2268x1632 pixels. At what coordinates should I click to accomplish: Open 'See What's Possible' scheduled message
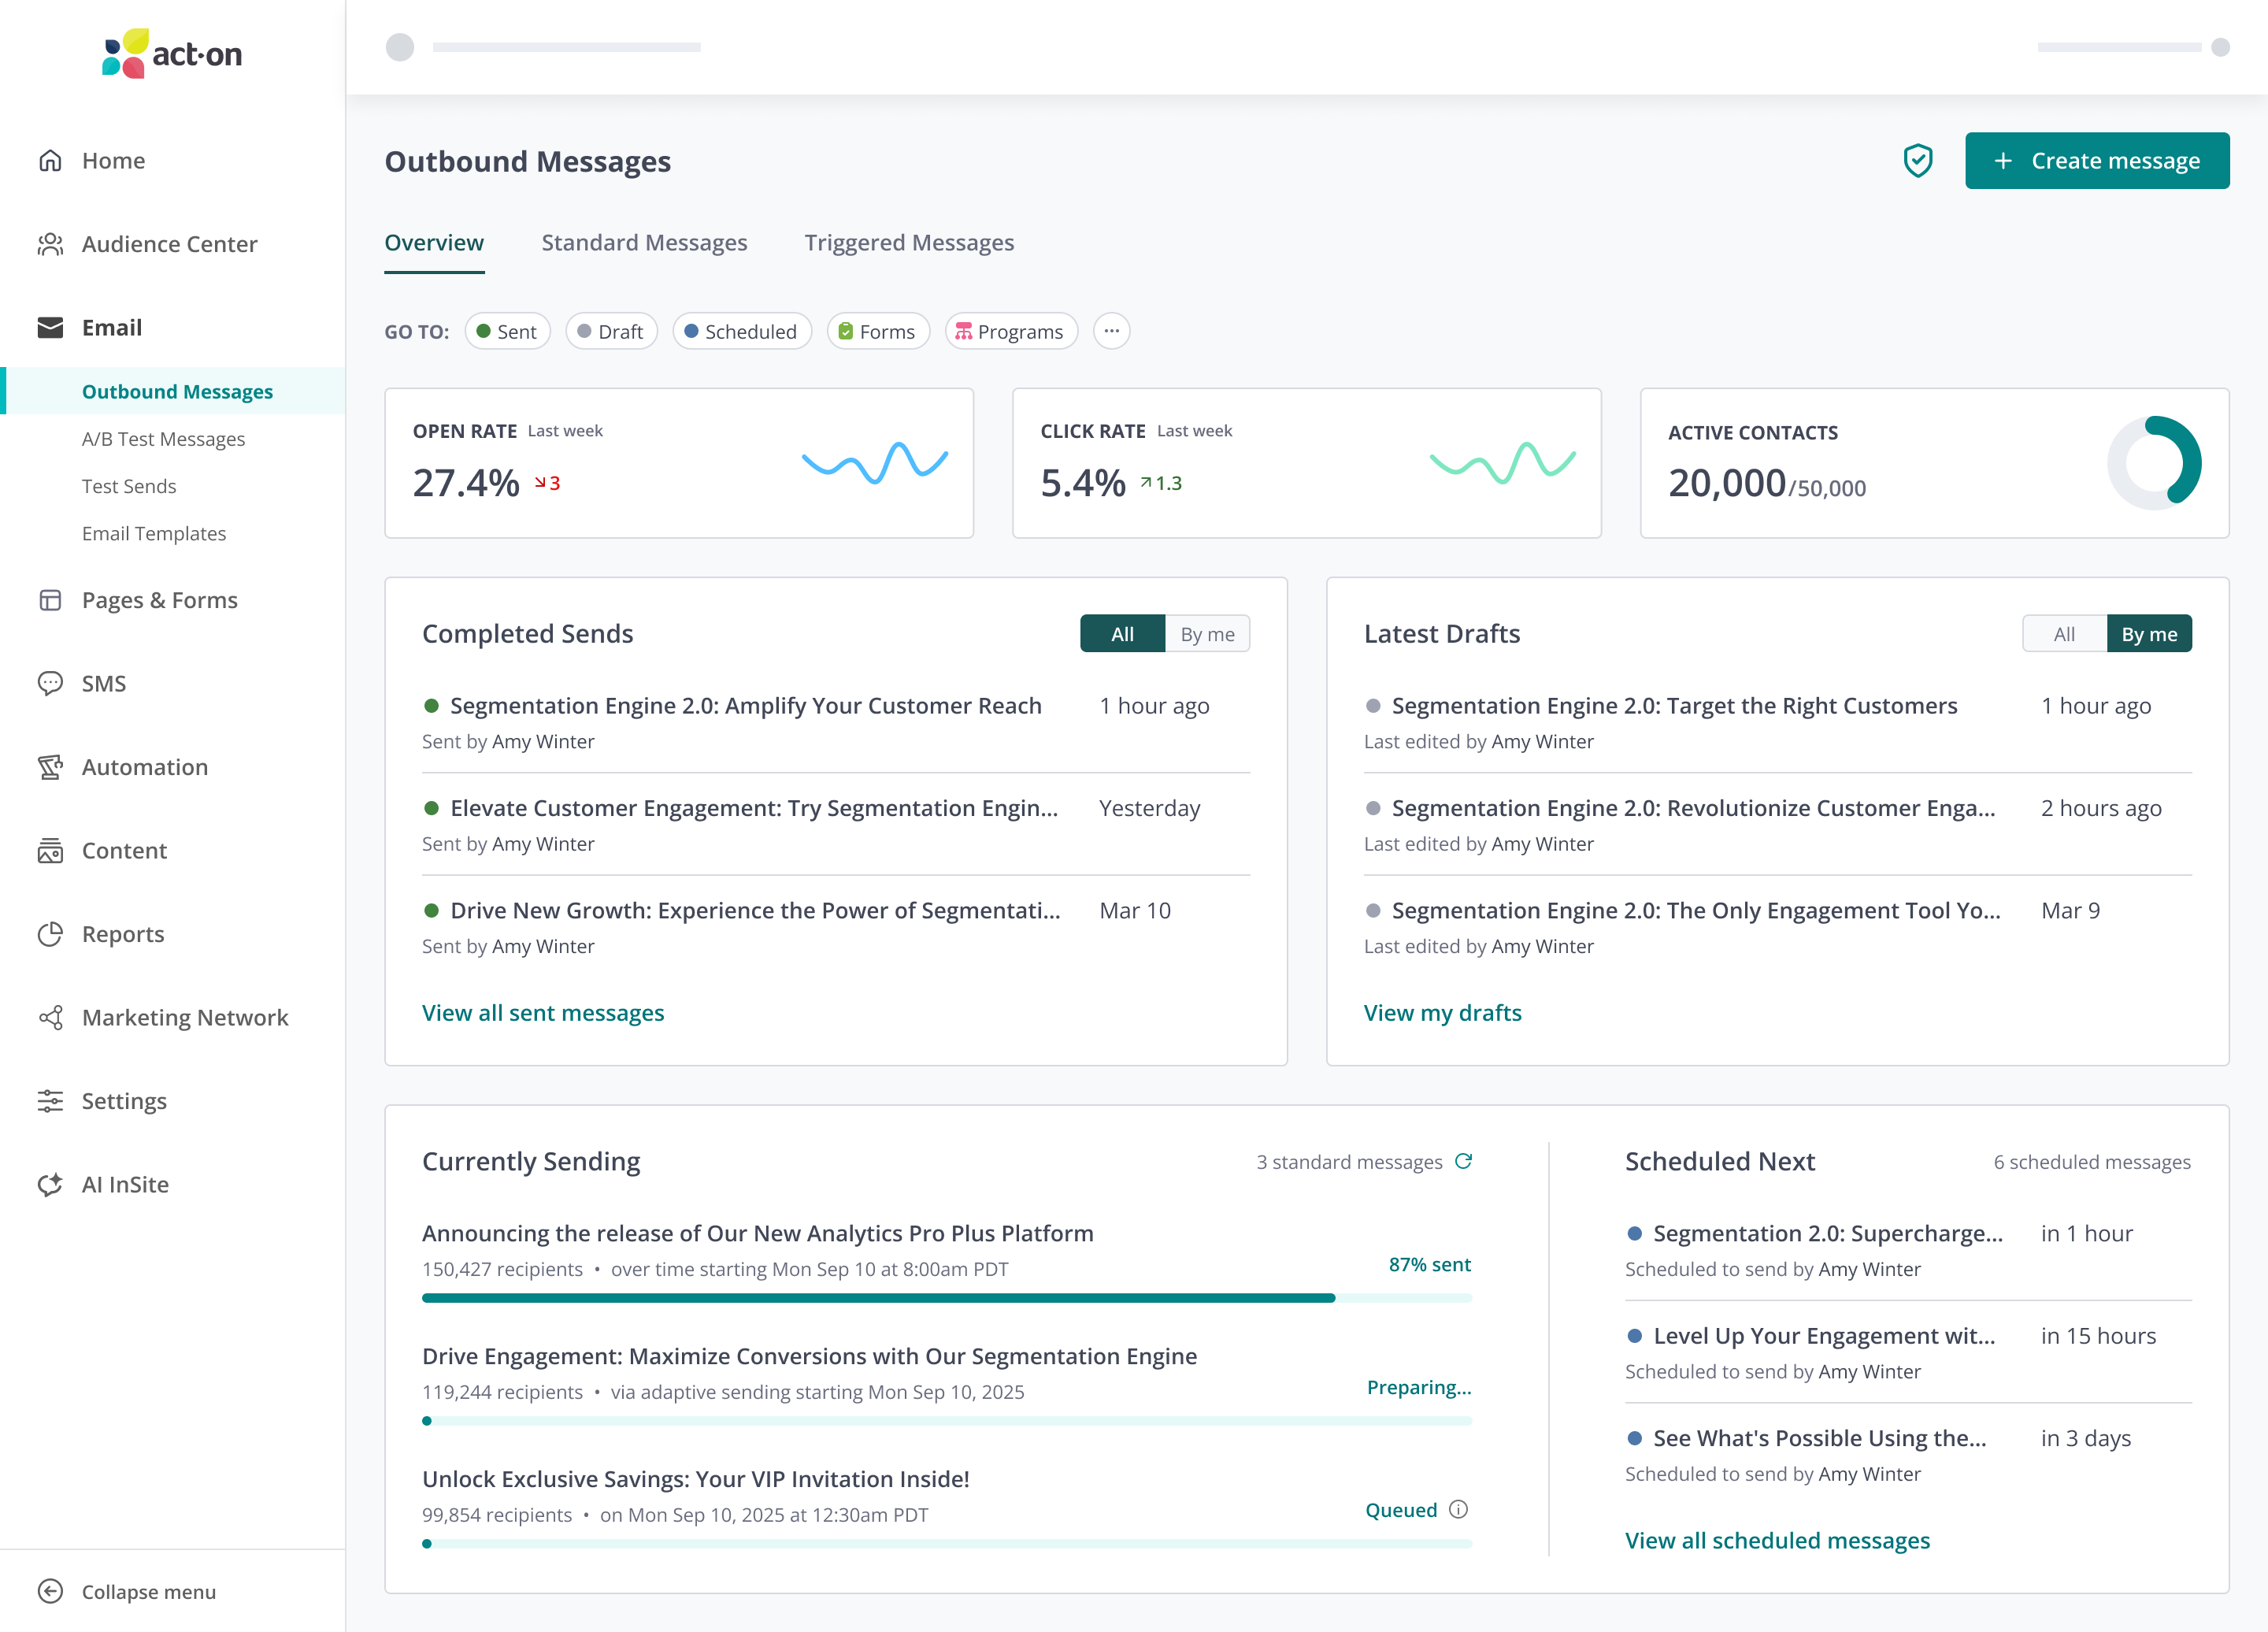pyautogui.click(x=1819, y=1438)
